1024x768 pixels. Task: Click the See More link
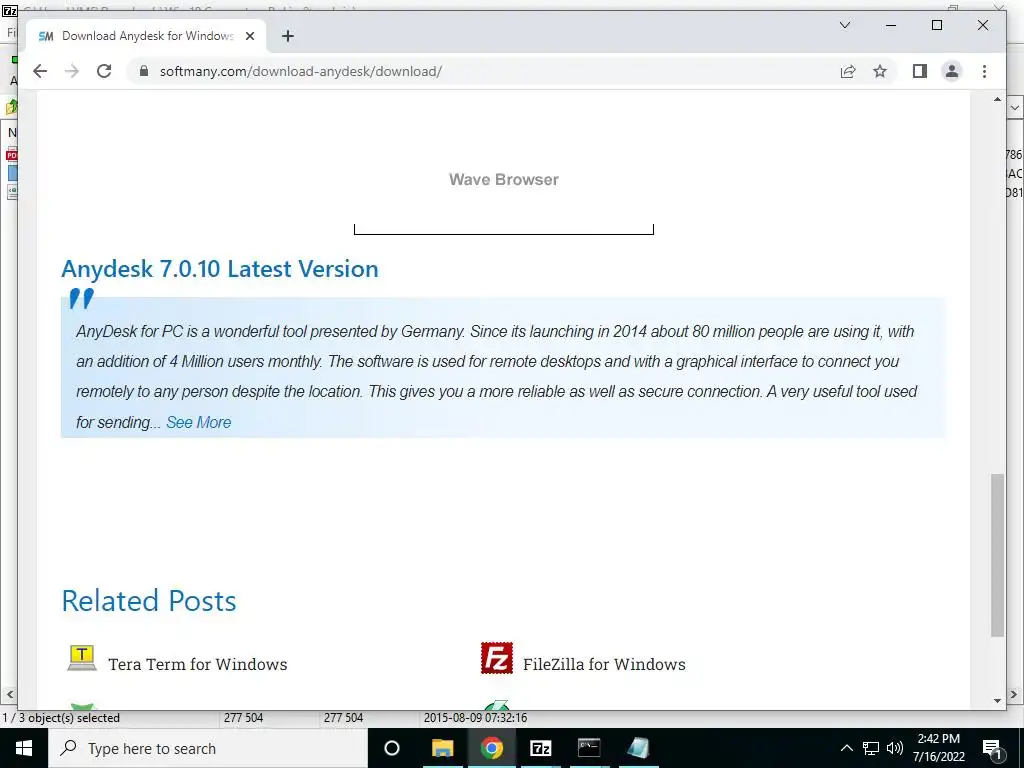[199, 423]
